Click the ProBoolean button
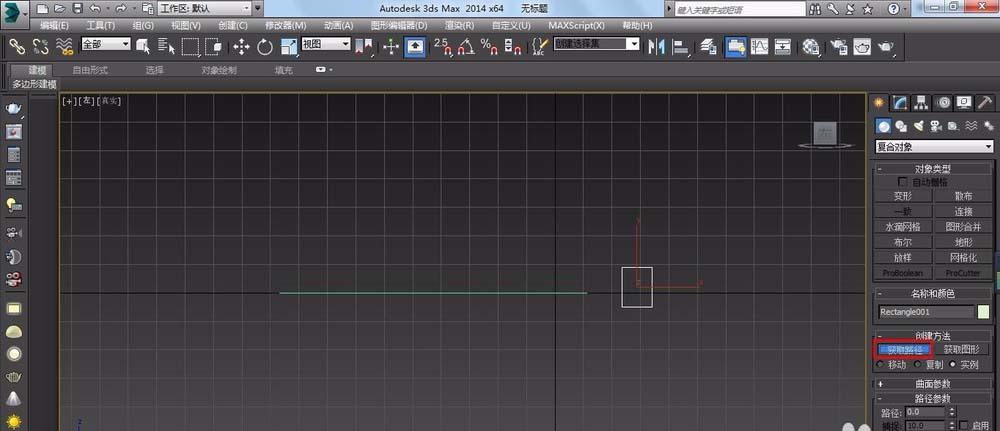The image size is (1000, 431). [x=903, y=273]
